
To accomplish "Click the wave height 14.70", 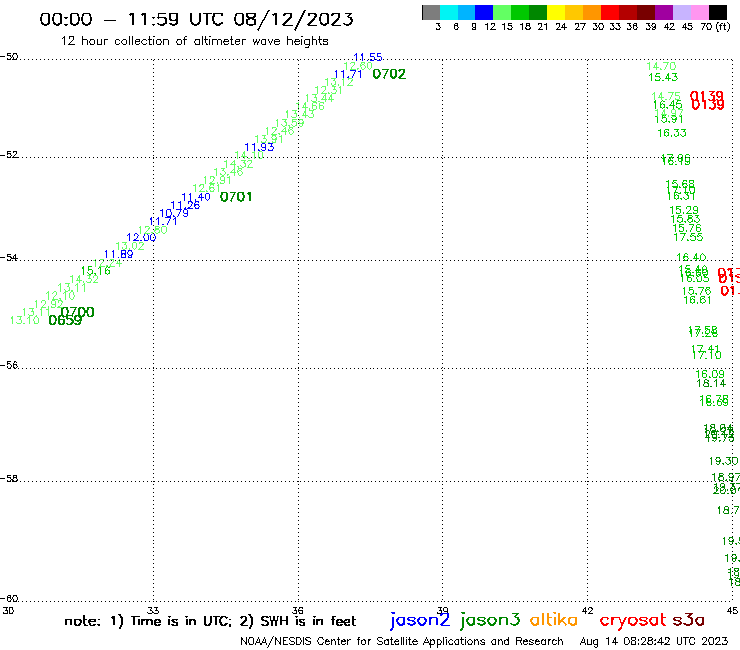I will click(661, 66).
